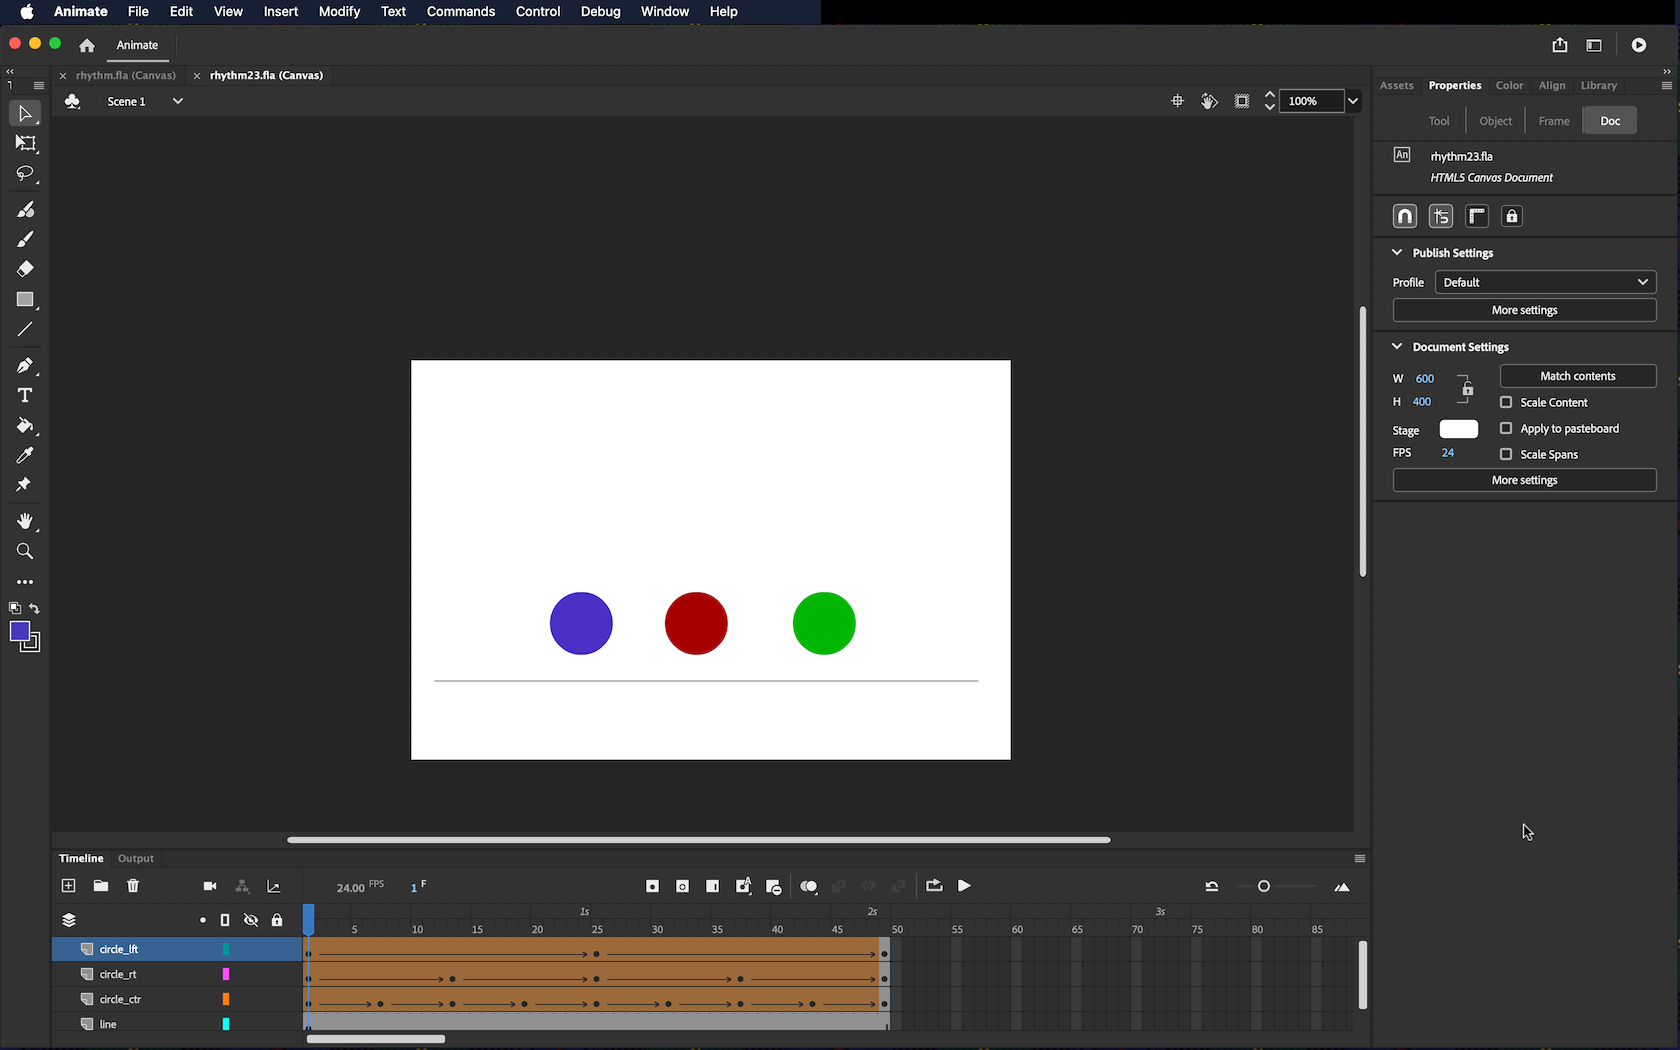This screenshot has height=1050, width=1680.
Task: Open the stage zoom percentage dropdown
Action: pos(1353,101)
